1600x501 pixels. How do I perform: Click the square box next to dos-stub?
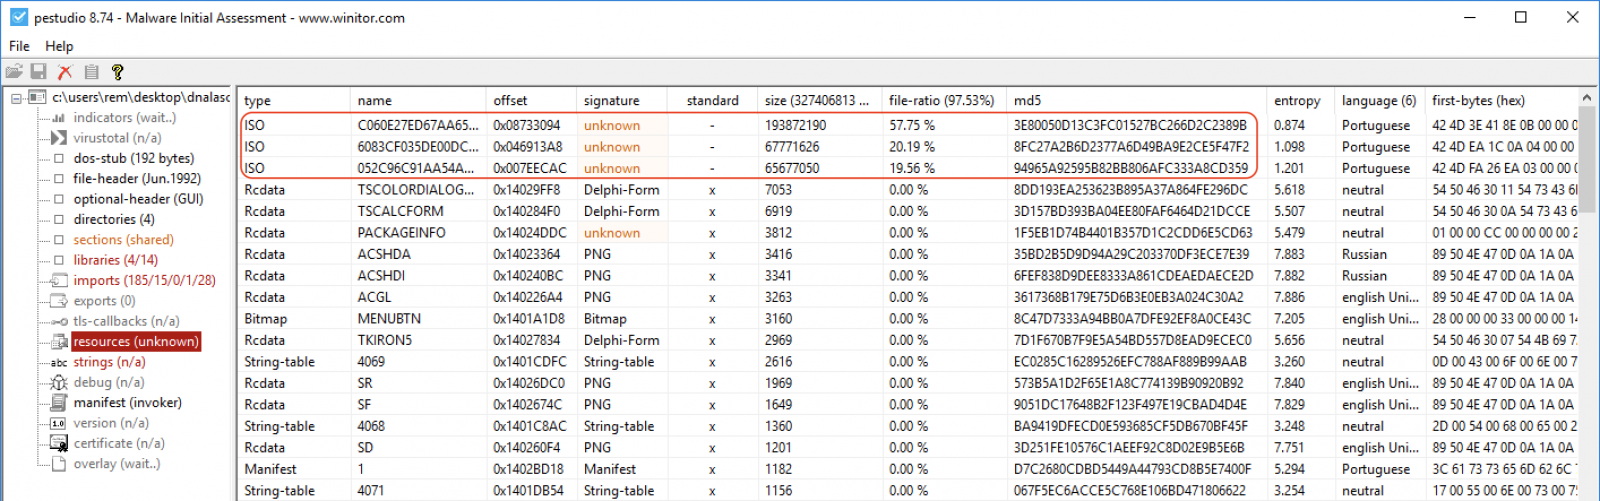click(x=59, y=158)
